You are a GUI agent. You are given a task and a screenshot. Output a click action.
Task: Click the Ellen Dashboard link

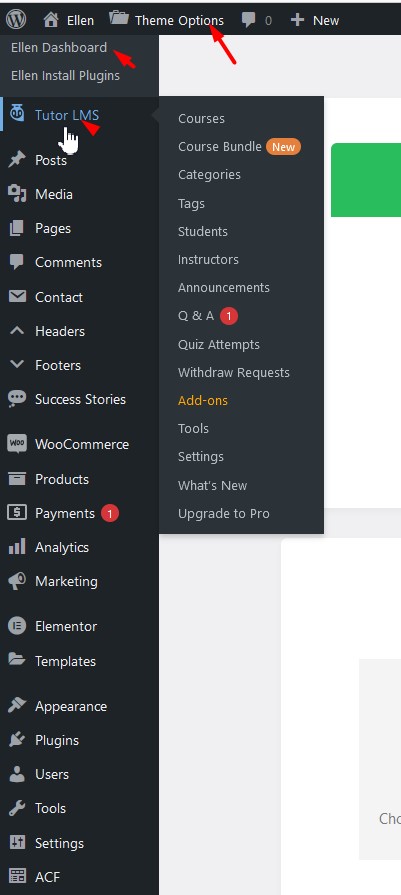click(59, 47)
